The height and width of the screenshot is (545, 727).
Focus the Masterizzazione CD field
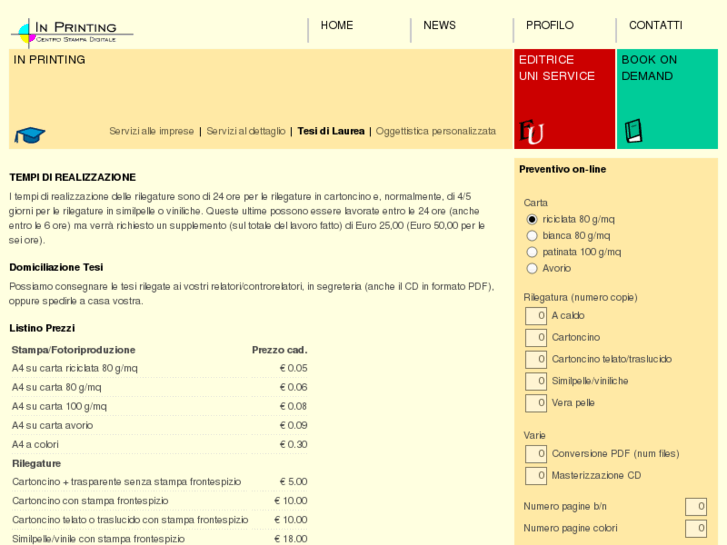point(536,475)
